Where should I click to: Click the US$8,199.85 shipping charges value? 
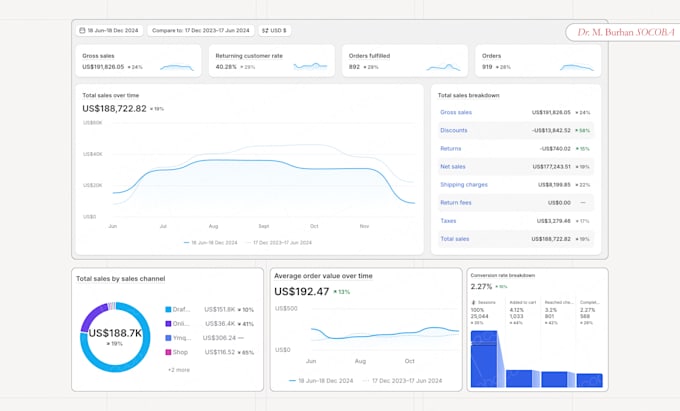click(x=554, y=185)
